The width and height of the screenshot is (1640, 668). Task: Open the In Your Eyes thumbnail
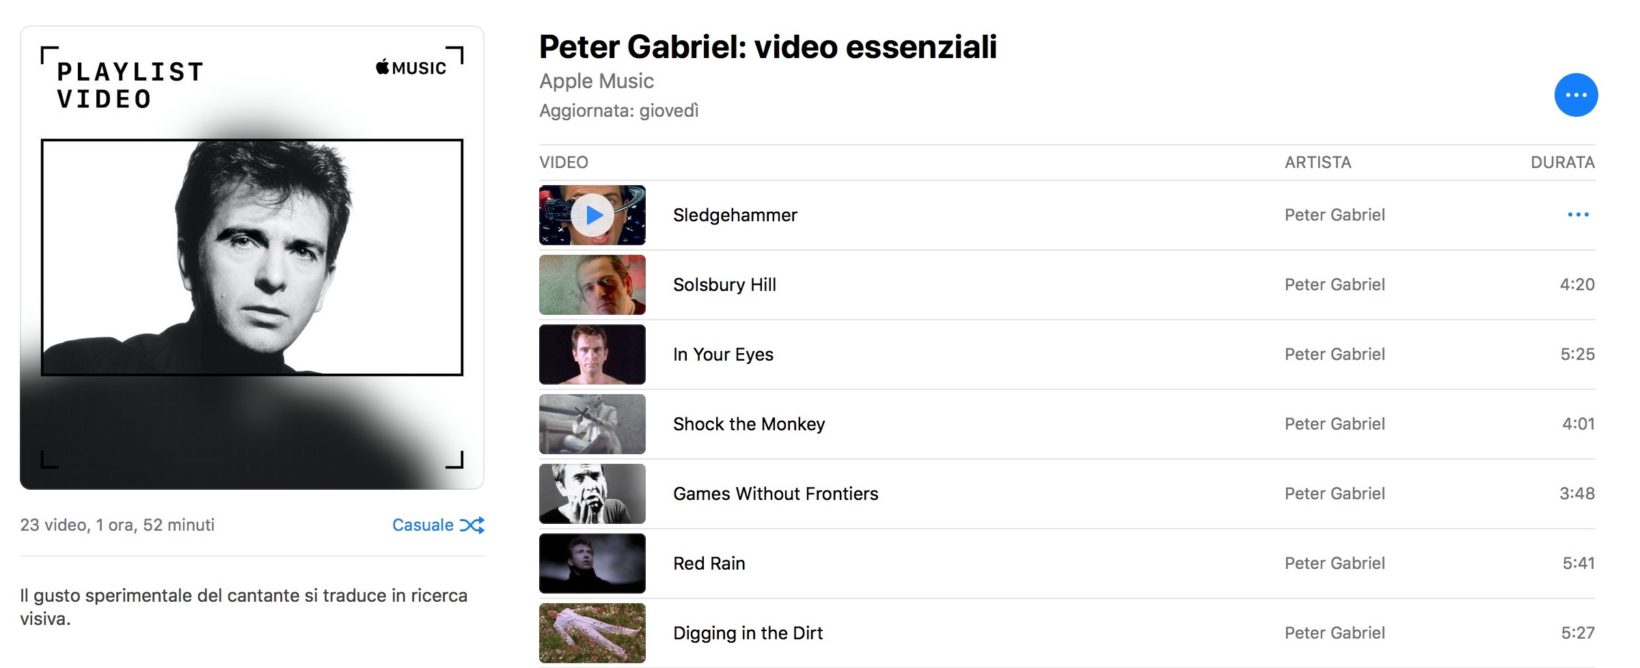[x=592, y=354]
